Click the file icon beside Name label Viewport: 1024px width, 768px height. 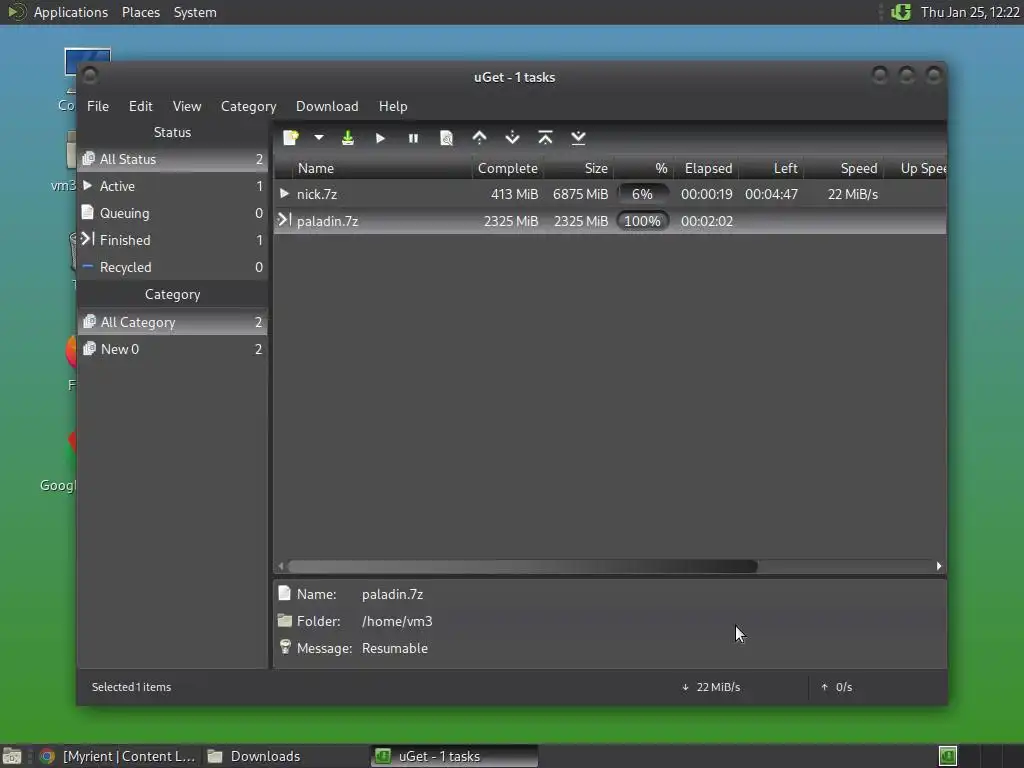[x=284, y=593]
